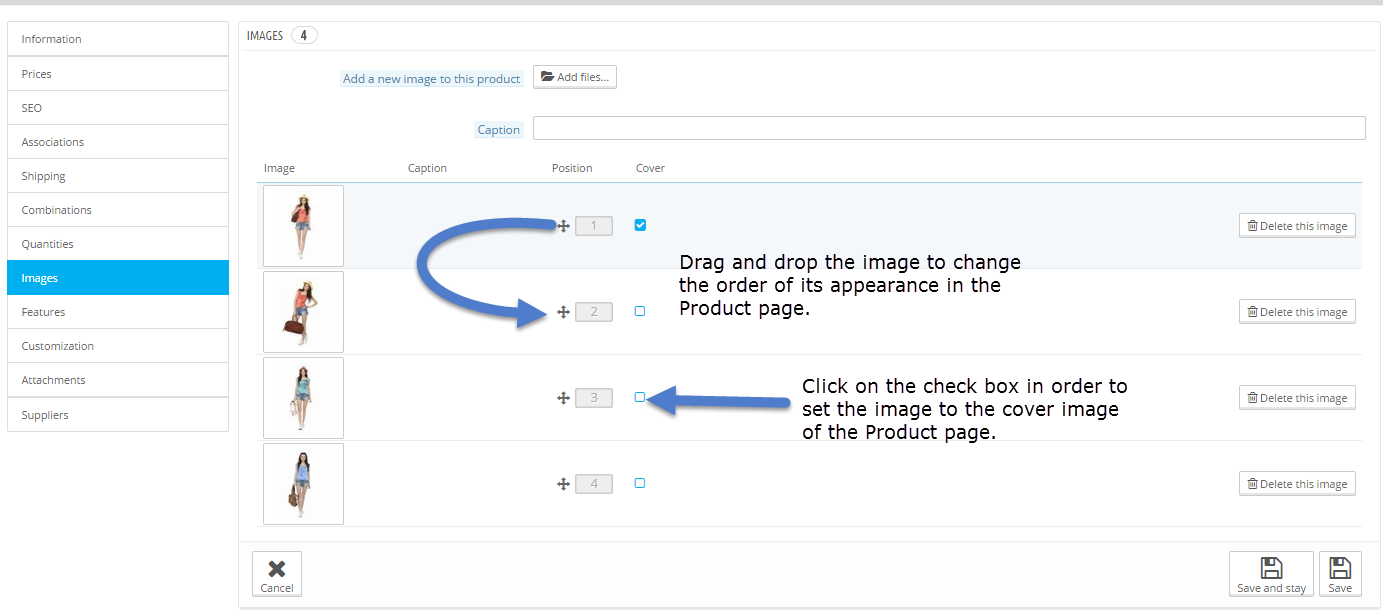Uncheck the cover checkbox for first image
The width and height of the screenshot is (1383, 610).
640,225
